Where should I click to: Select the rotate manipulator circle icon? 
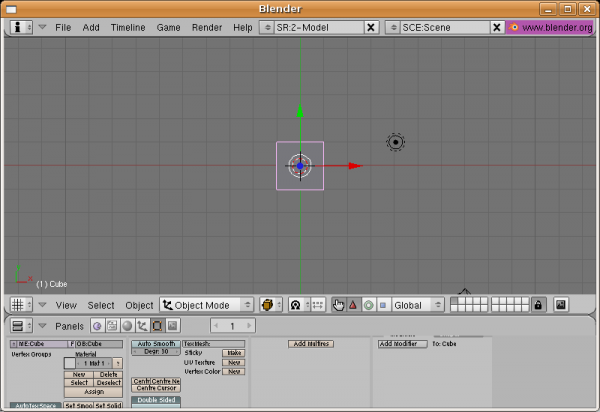368,305
